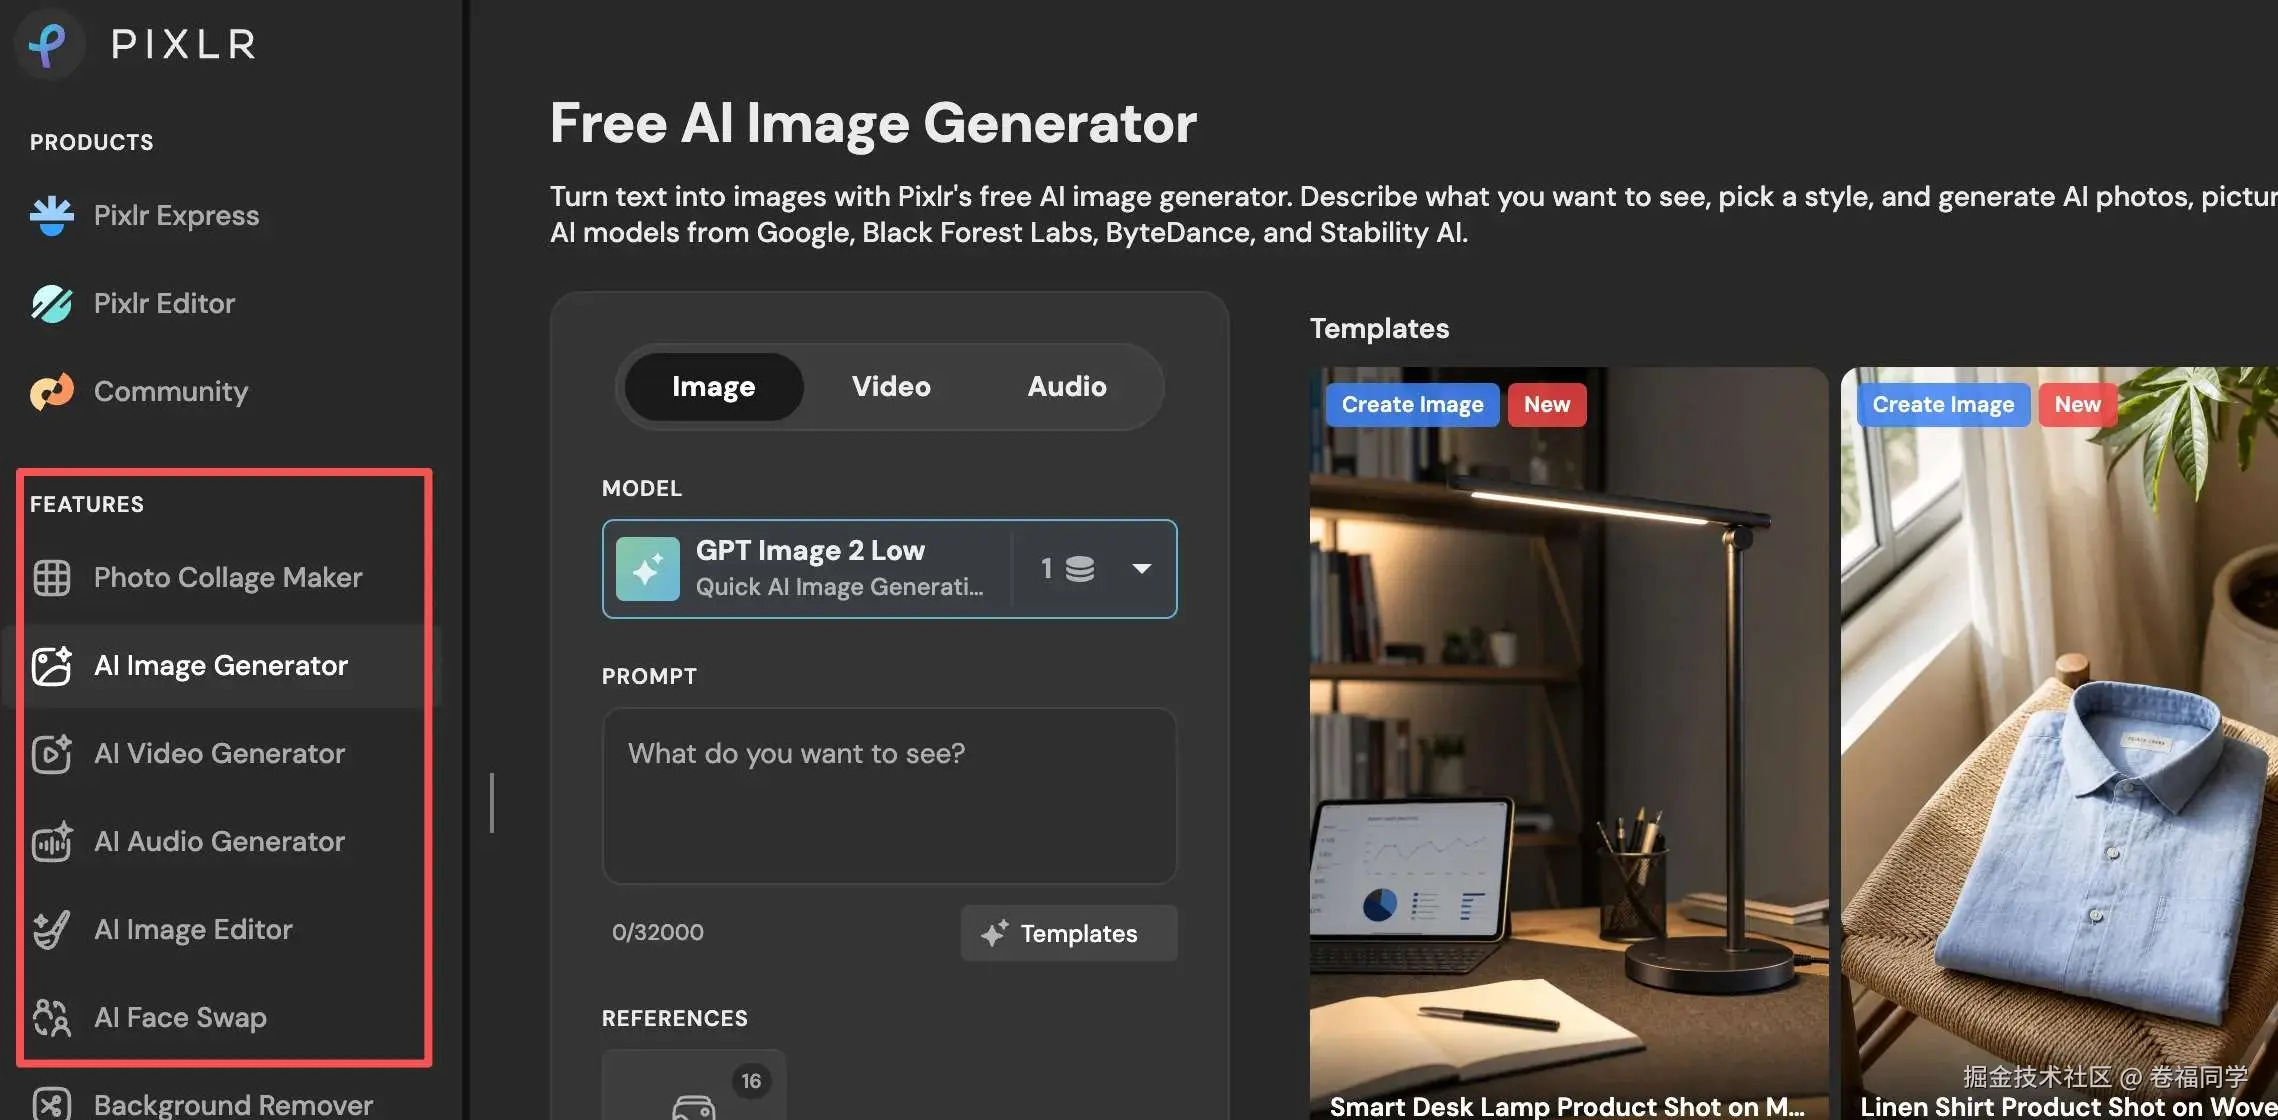Click the AI Video Generator play icon
Image resolution: width=2278 pixels, height=1120 pixels.
coord(52,753)
